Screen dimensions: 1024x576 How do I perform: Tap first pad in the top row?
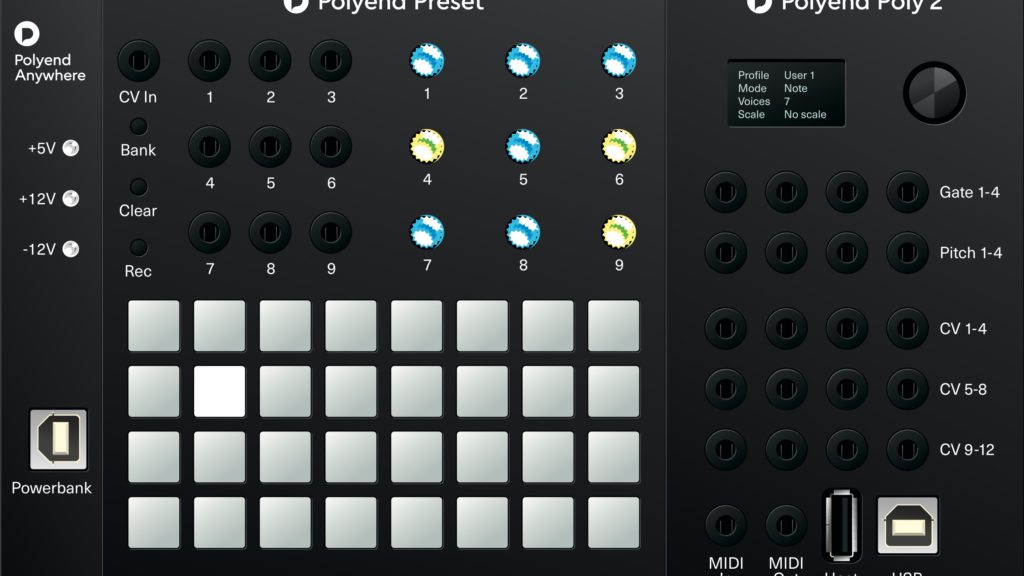click(153, 326)
